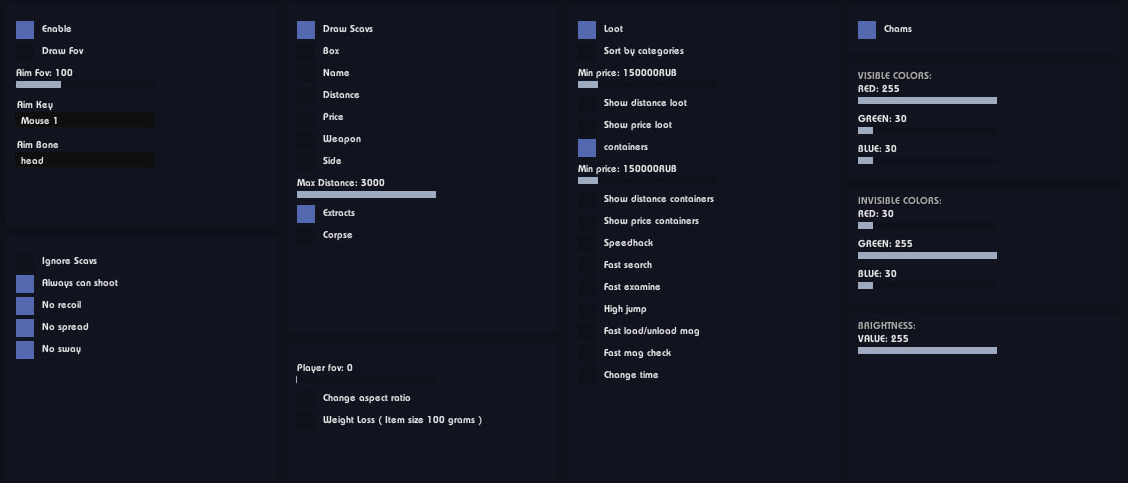Open the Aim Bone dropdown showing head

(85, 161)
